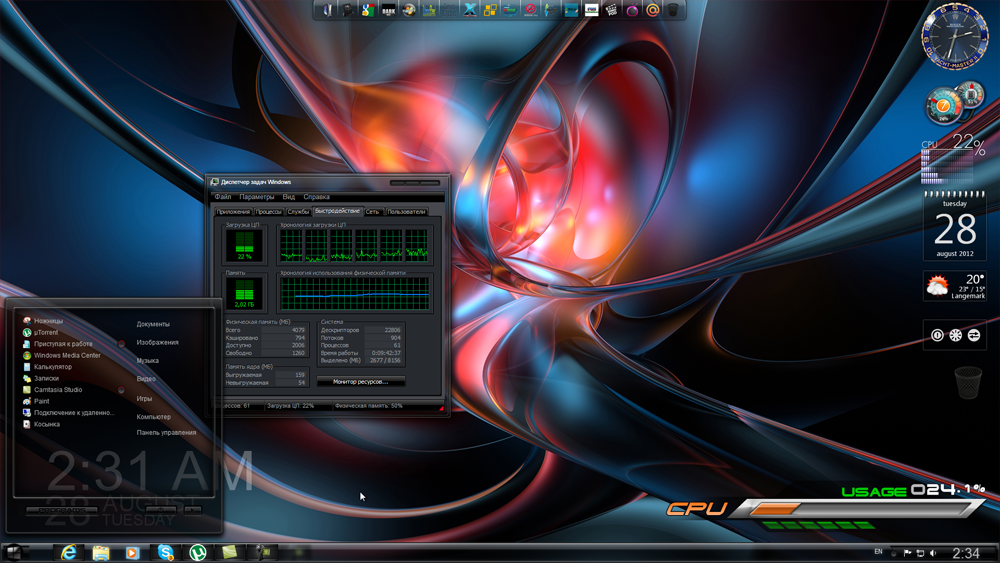Switch to the Приложения tab
This screenshot has width=1000, height=563.
(233, 212)
